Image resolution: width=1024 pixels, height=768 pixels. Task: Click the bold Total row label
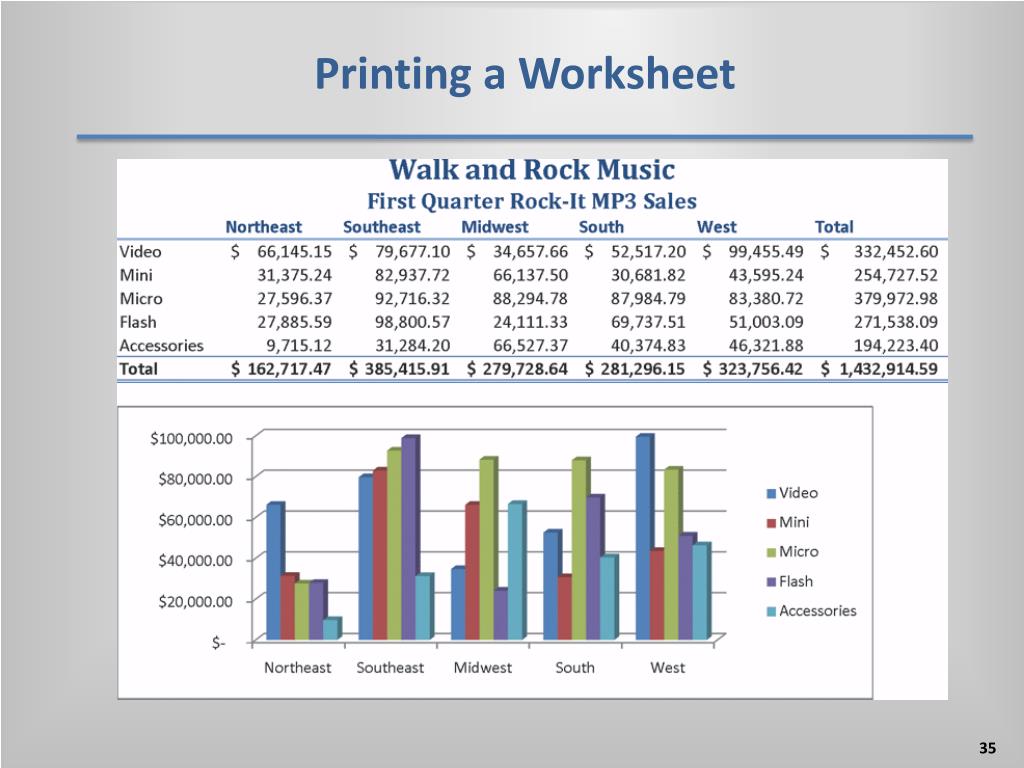138,369
